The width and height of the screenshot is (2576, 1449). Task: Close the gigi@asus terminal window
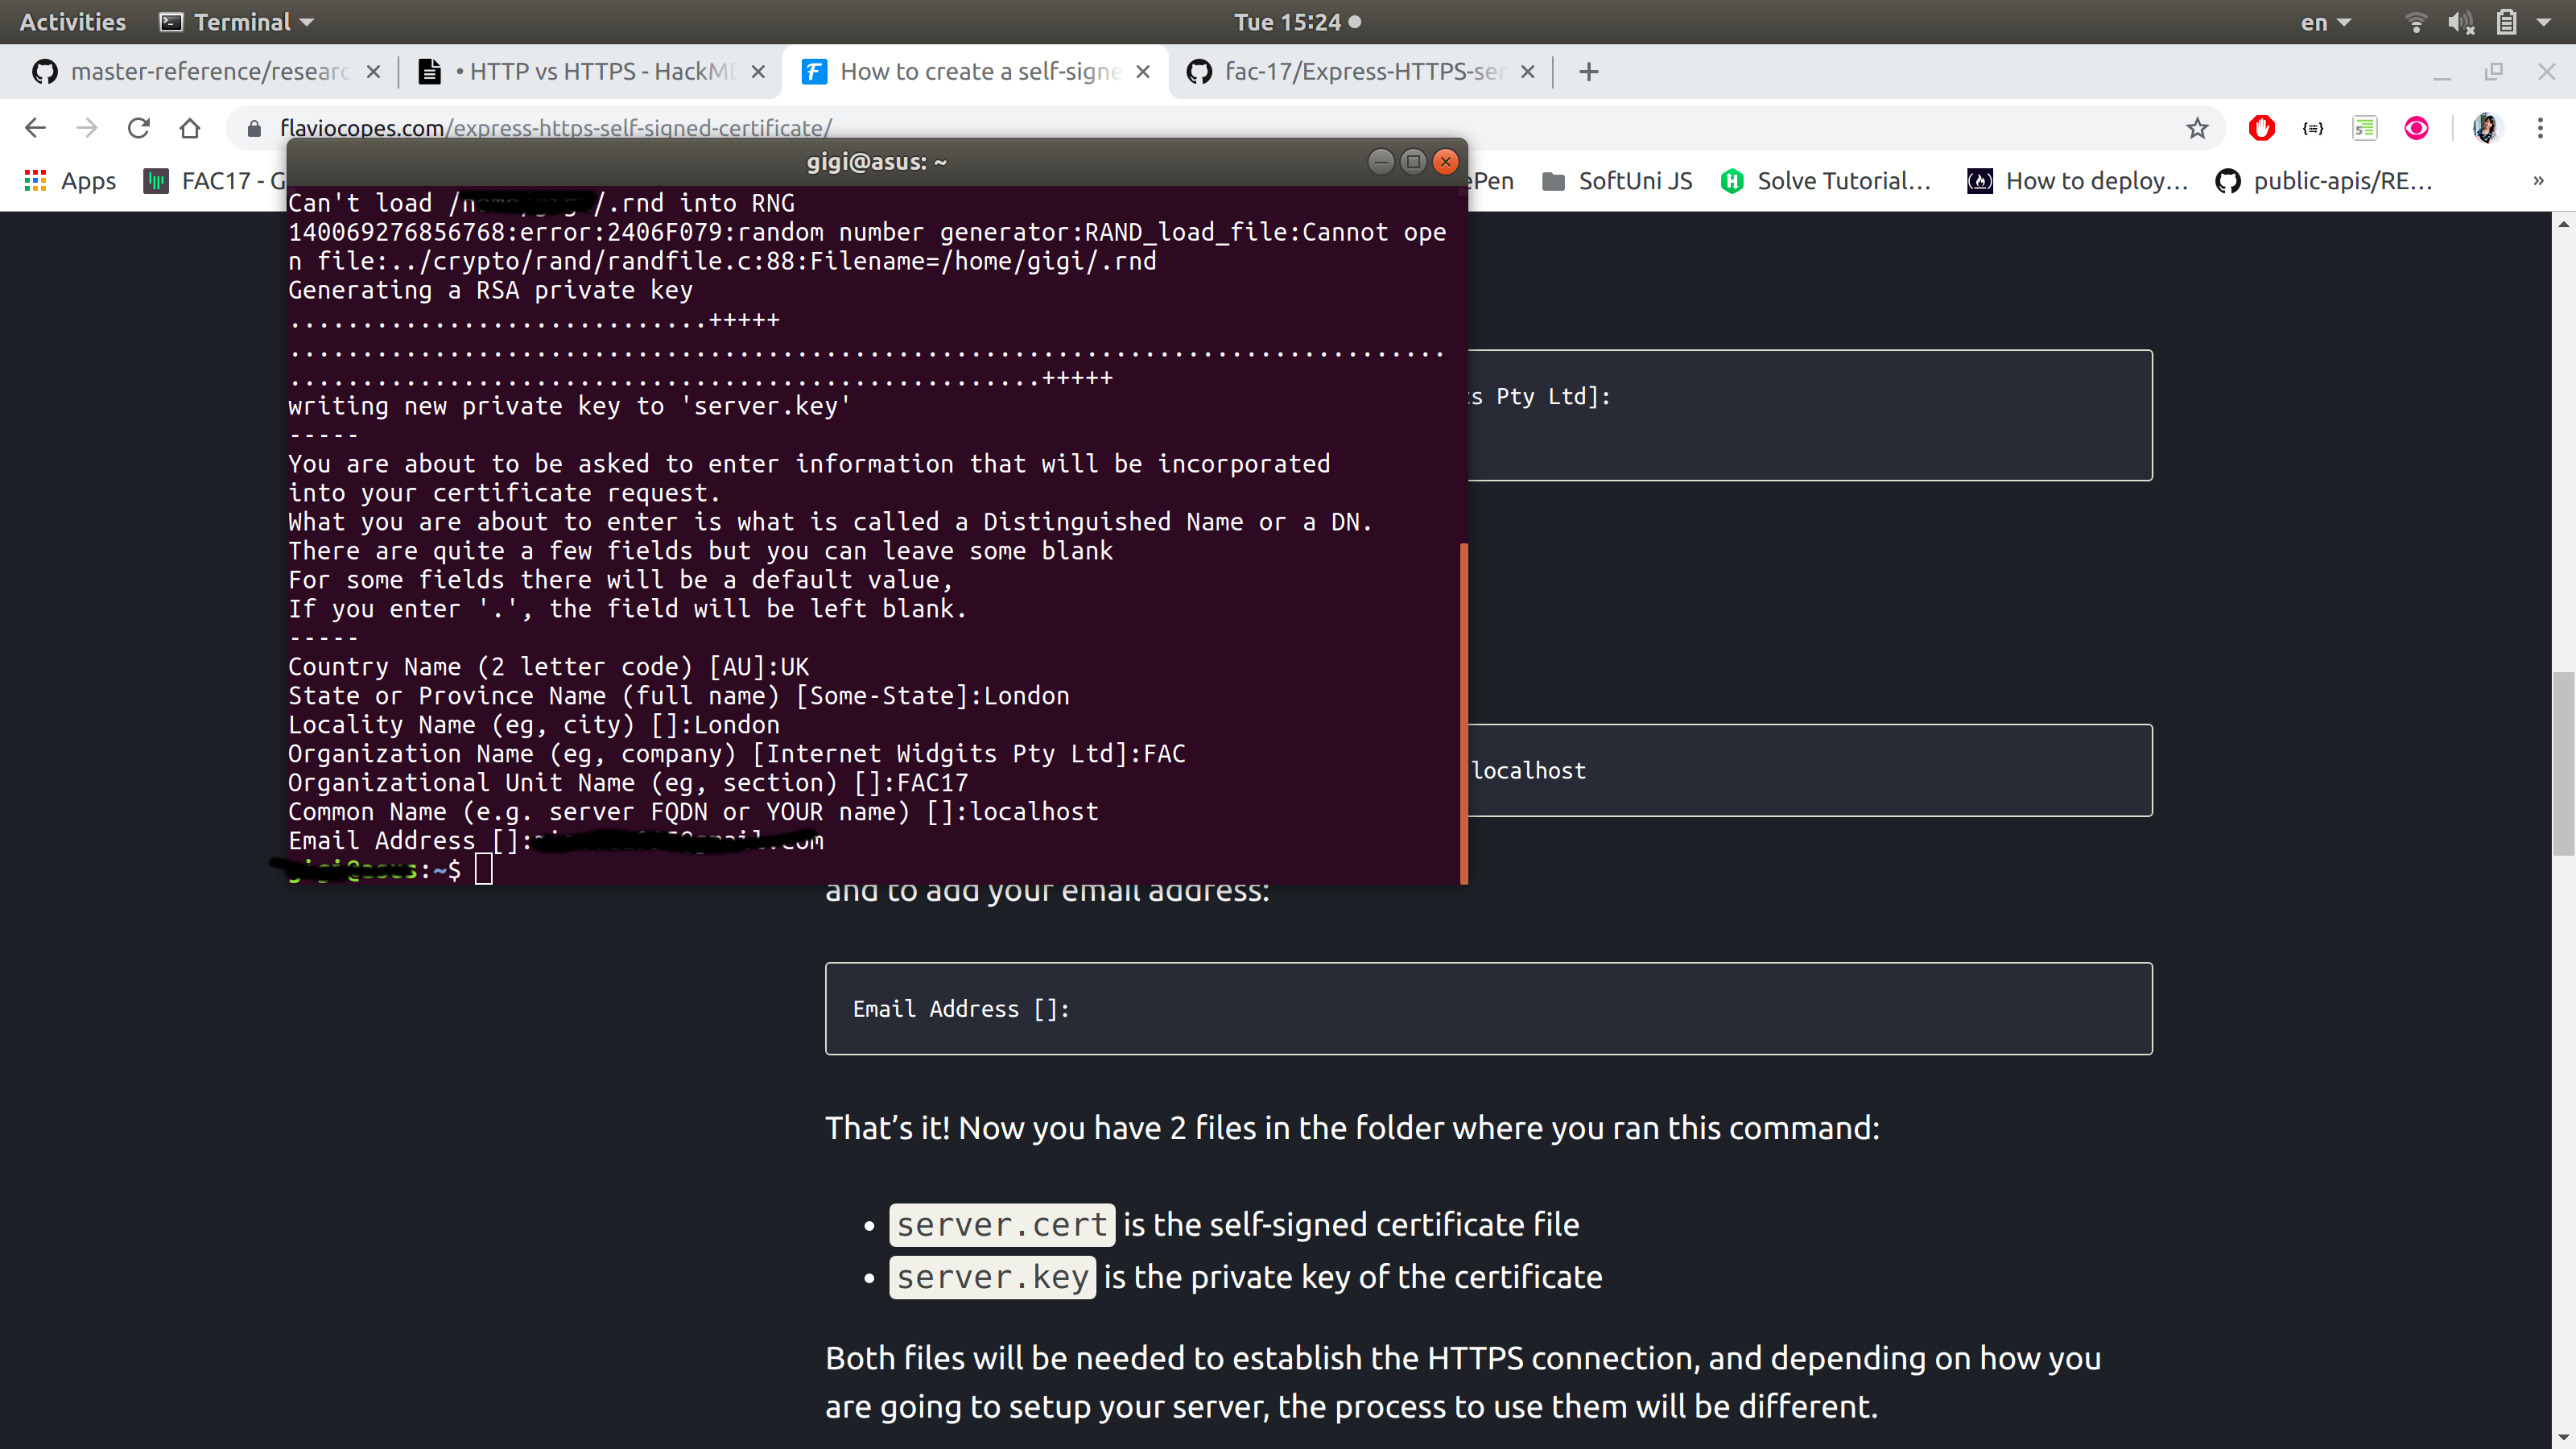(1445, 162)
